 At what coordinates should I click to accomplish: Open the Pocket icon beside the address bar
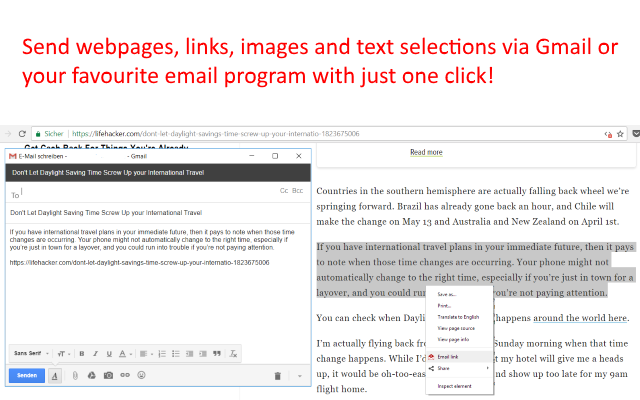coord(636,133)
